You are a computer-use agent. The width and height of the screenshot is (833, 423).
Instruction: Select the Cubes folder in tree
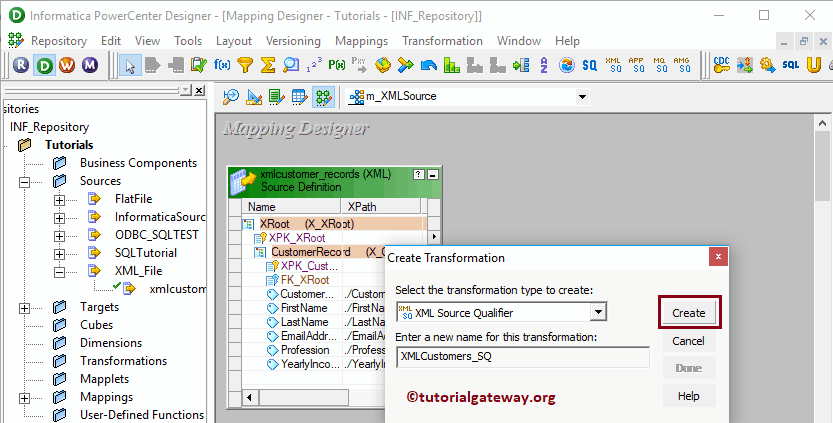(x=96, y=325)
